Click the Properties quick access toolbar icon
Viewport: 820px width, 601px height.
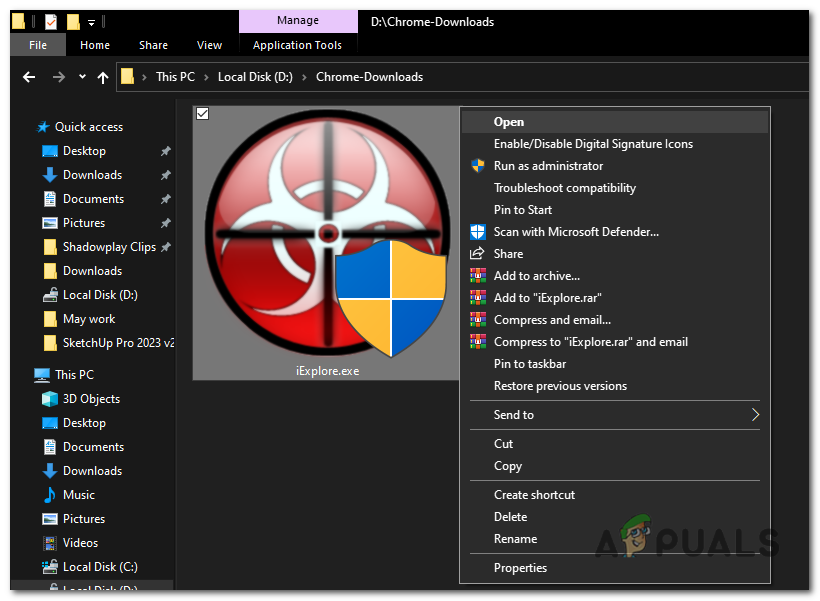pos(51,21)
